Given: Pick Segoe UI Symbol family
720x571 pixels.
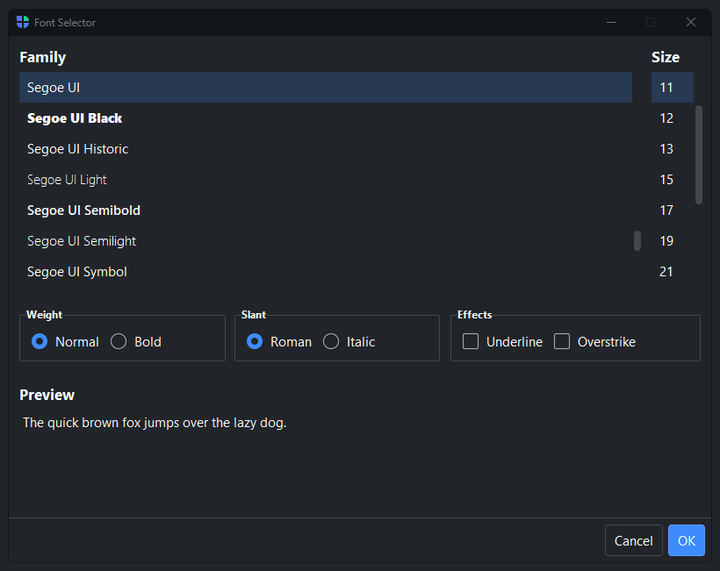Looking at the screenshot, I should click(326, 272).
